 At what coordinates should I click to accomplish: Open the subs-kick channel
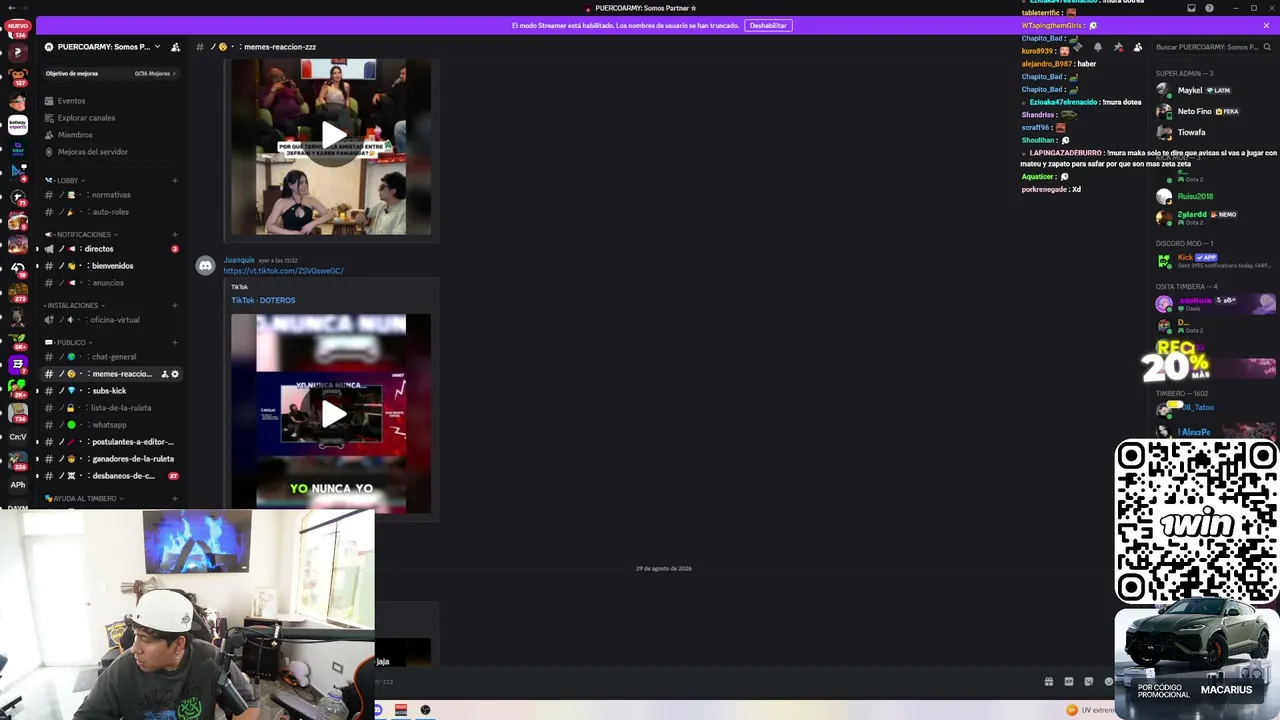[110, 391]
